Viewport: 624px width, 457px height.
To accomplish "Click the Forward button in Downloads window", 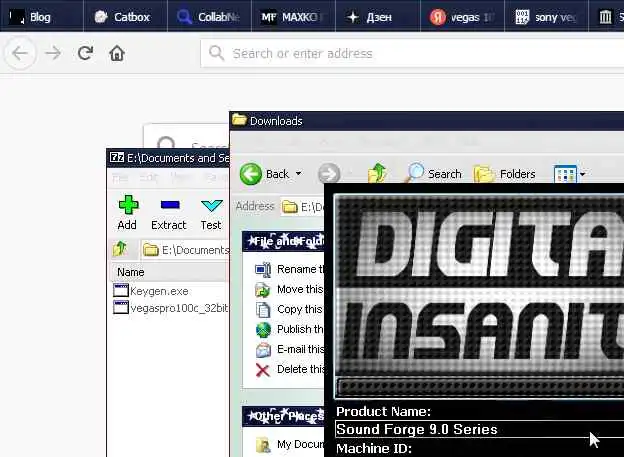I will pos(329,174).
